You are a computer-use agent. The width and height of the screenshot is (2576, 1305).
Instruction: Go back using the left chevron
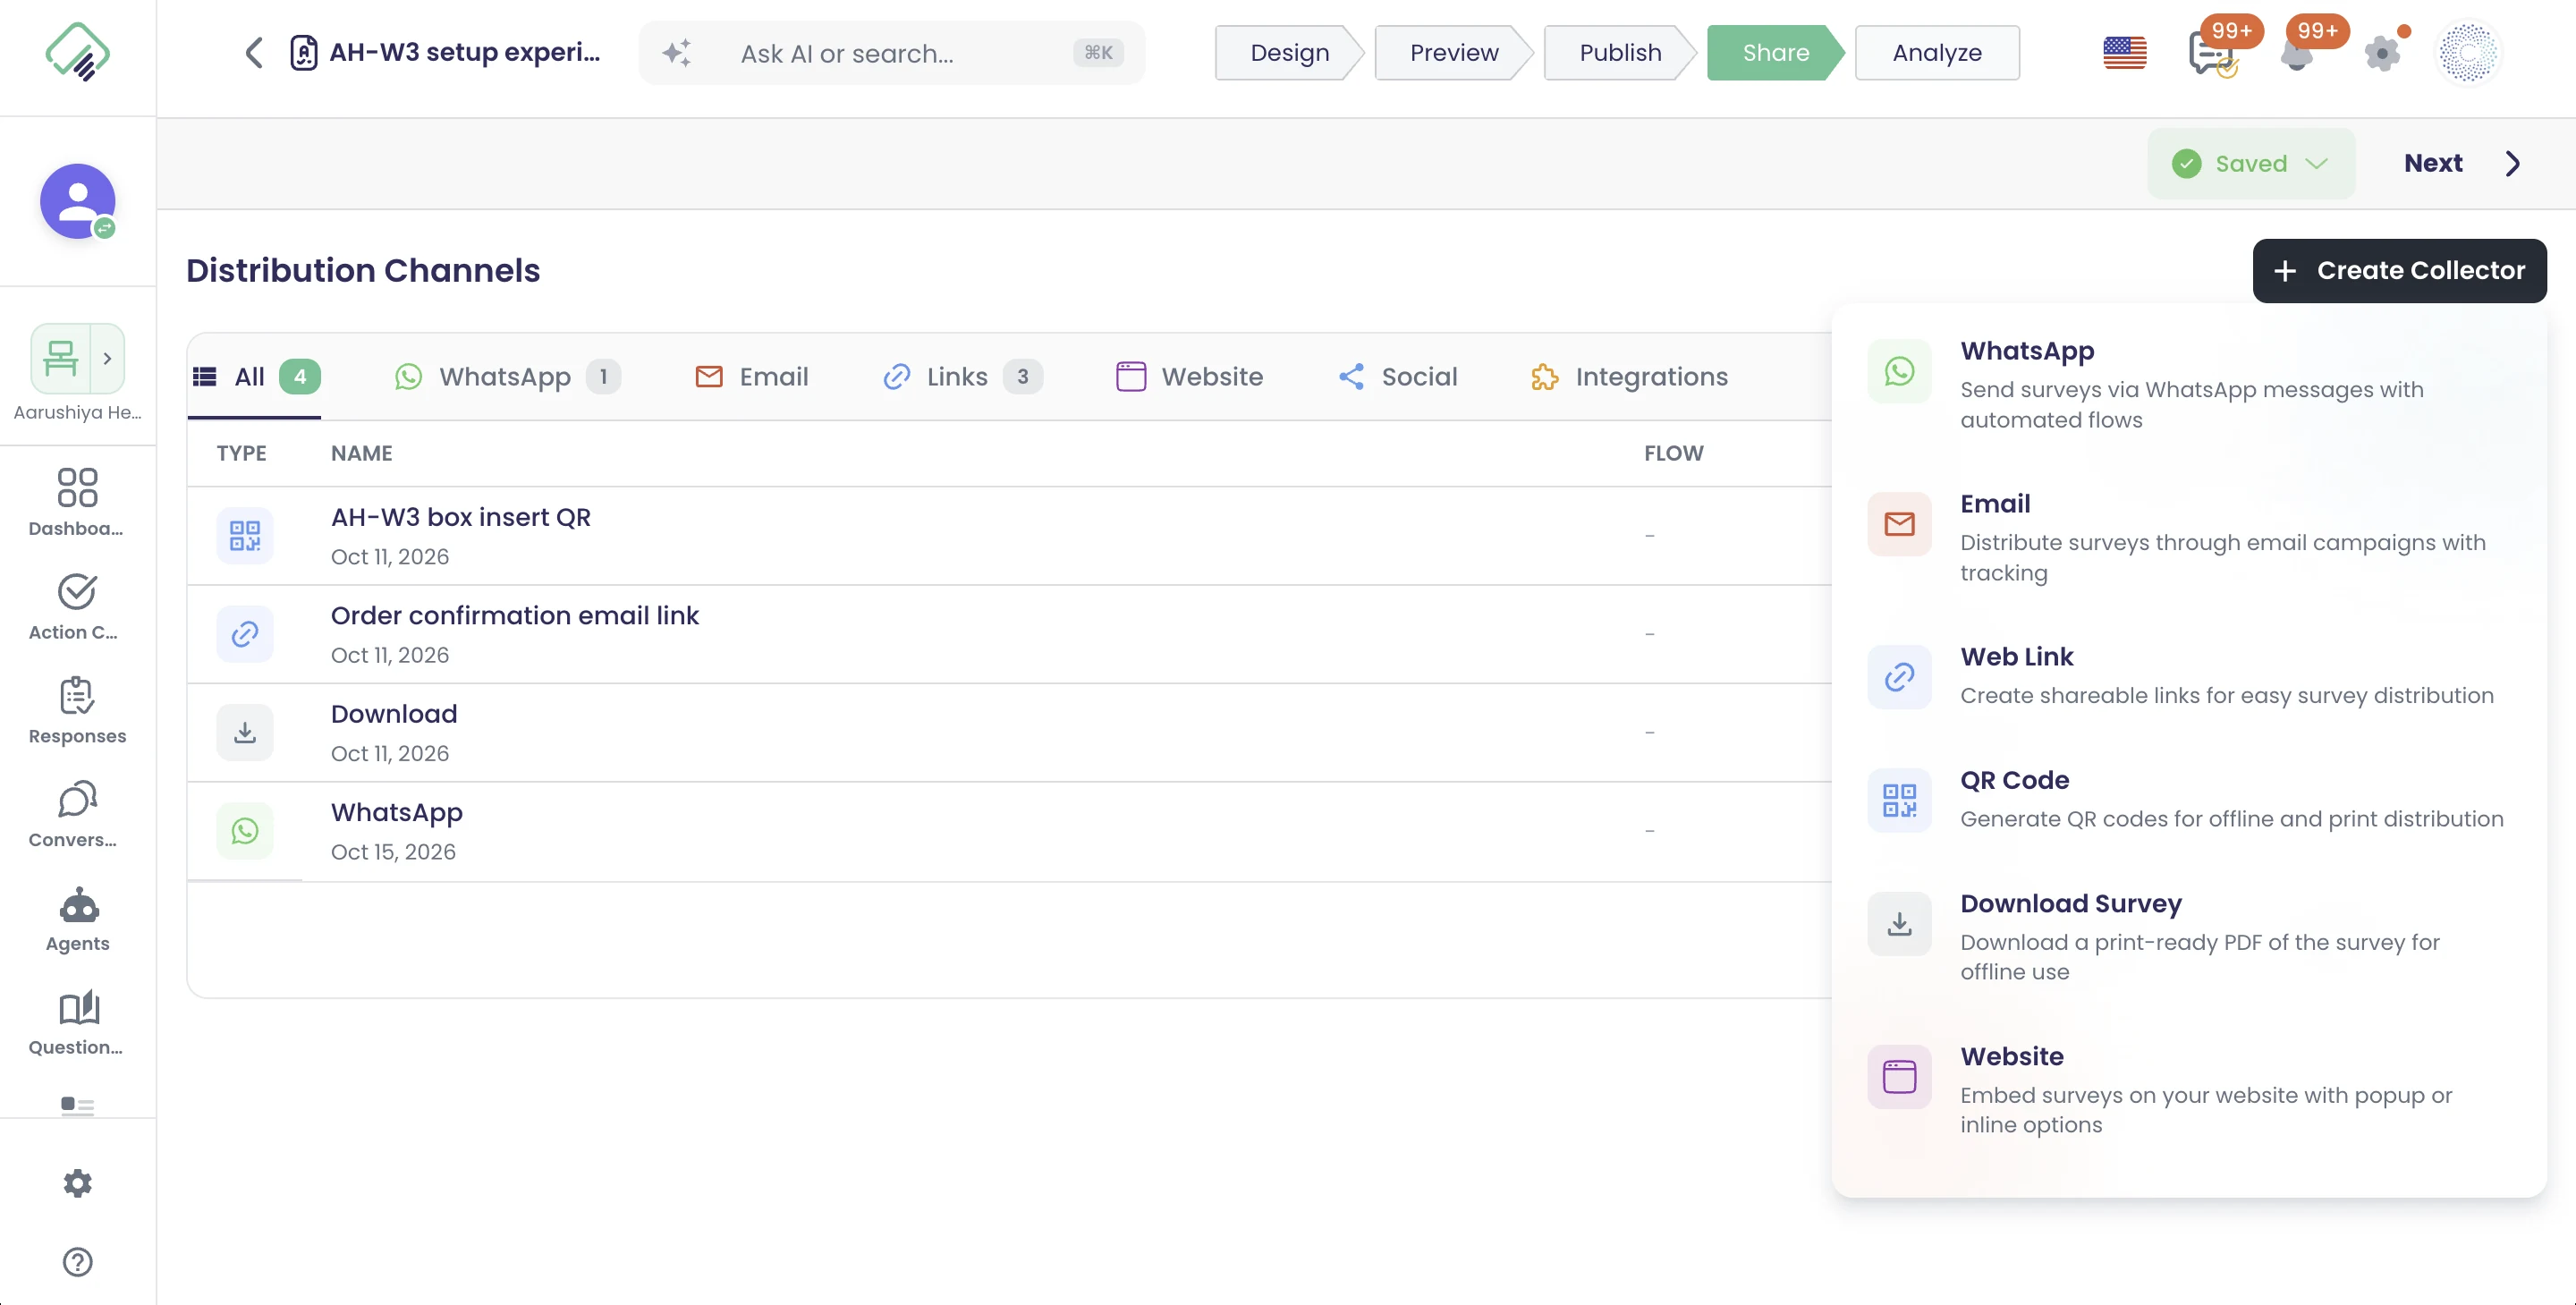click(254, 52)
